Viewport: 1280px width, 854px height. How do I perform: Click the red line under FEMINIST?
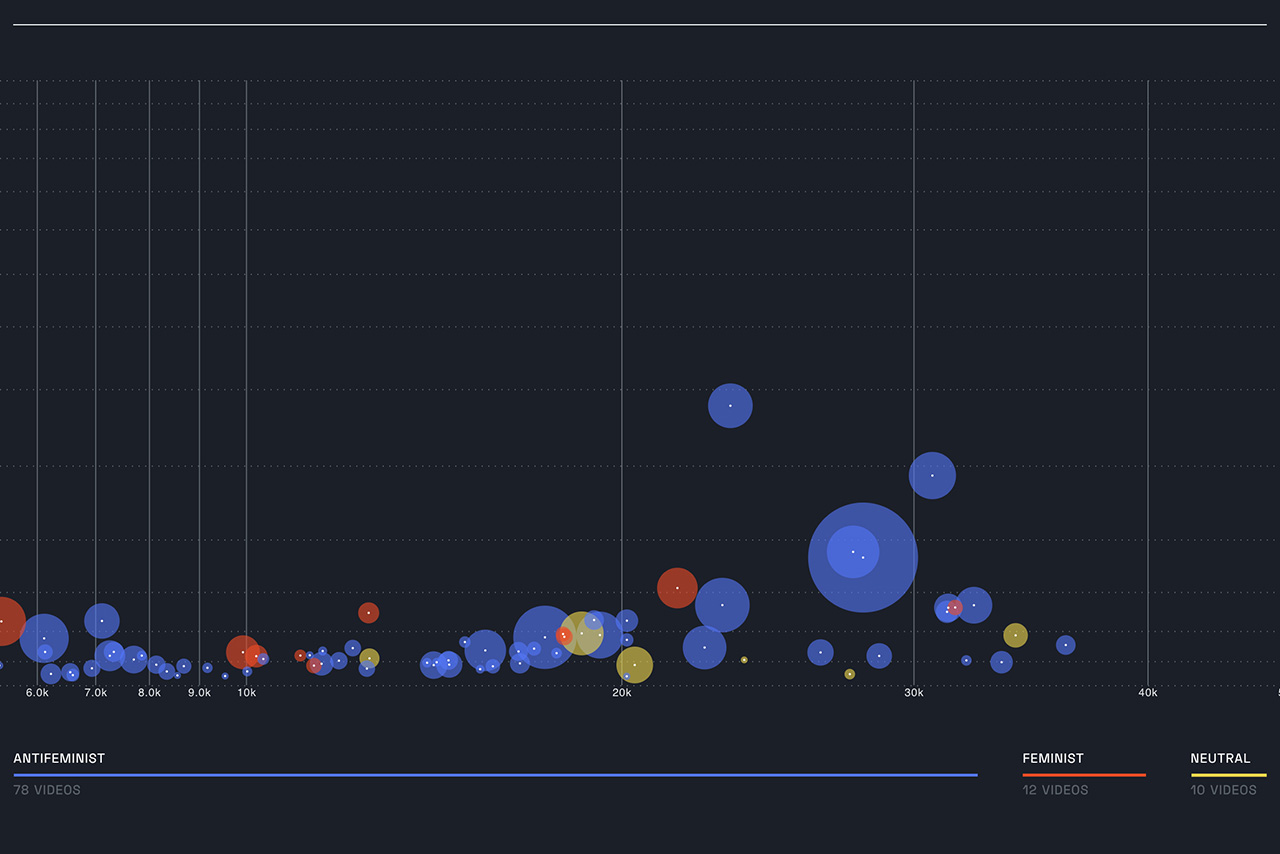pos(1084,775)
